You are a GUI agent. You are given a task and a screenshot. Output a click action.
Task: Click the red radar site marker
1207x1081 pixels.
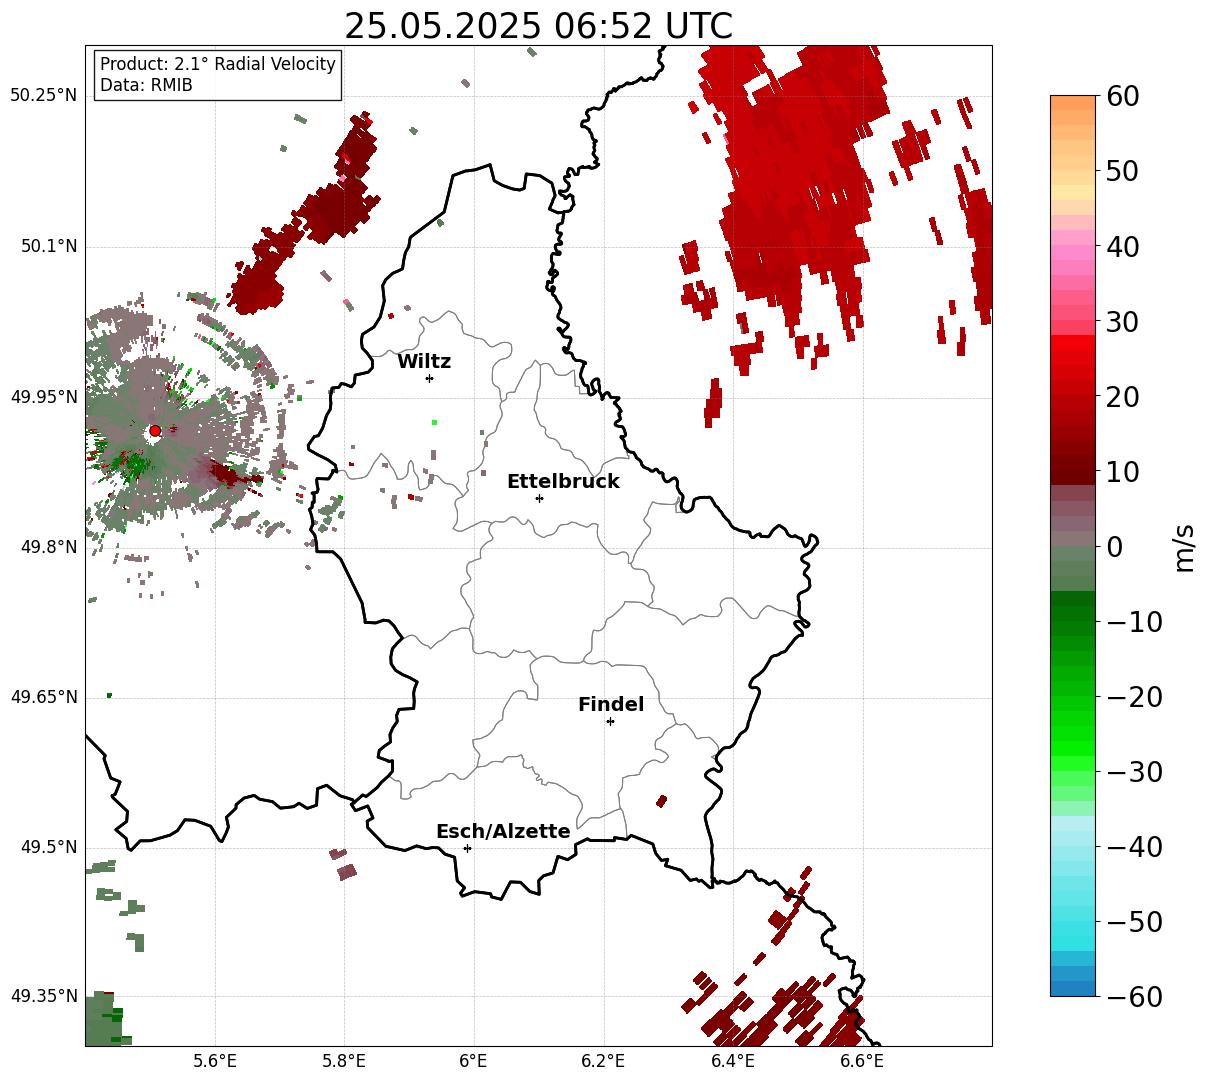(155, 431)
